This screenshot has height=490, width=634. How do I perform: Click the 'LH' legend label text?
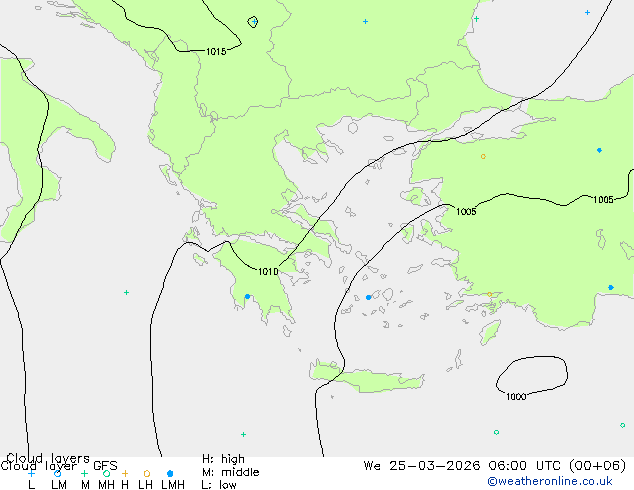click(x=145, y=484)
